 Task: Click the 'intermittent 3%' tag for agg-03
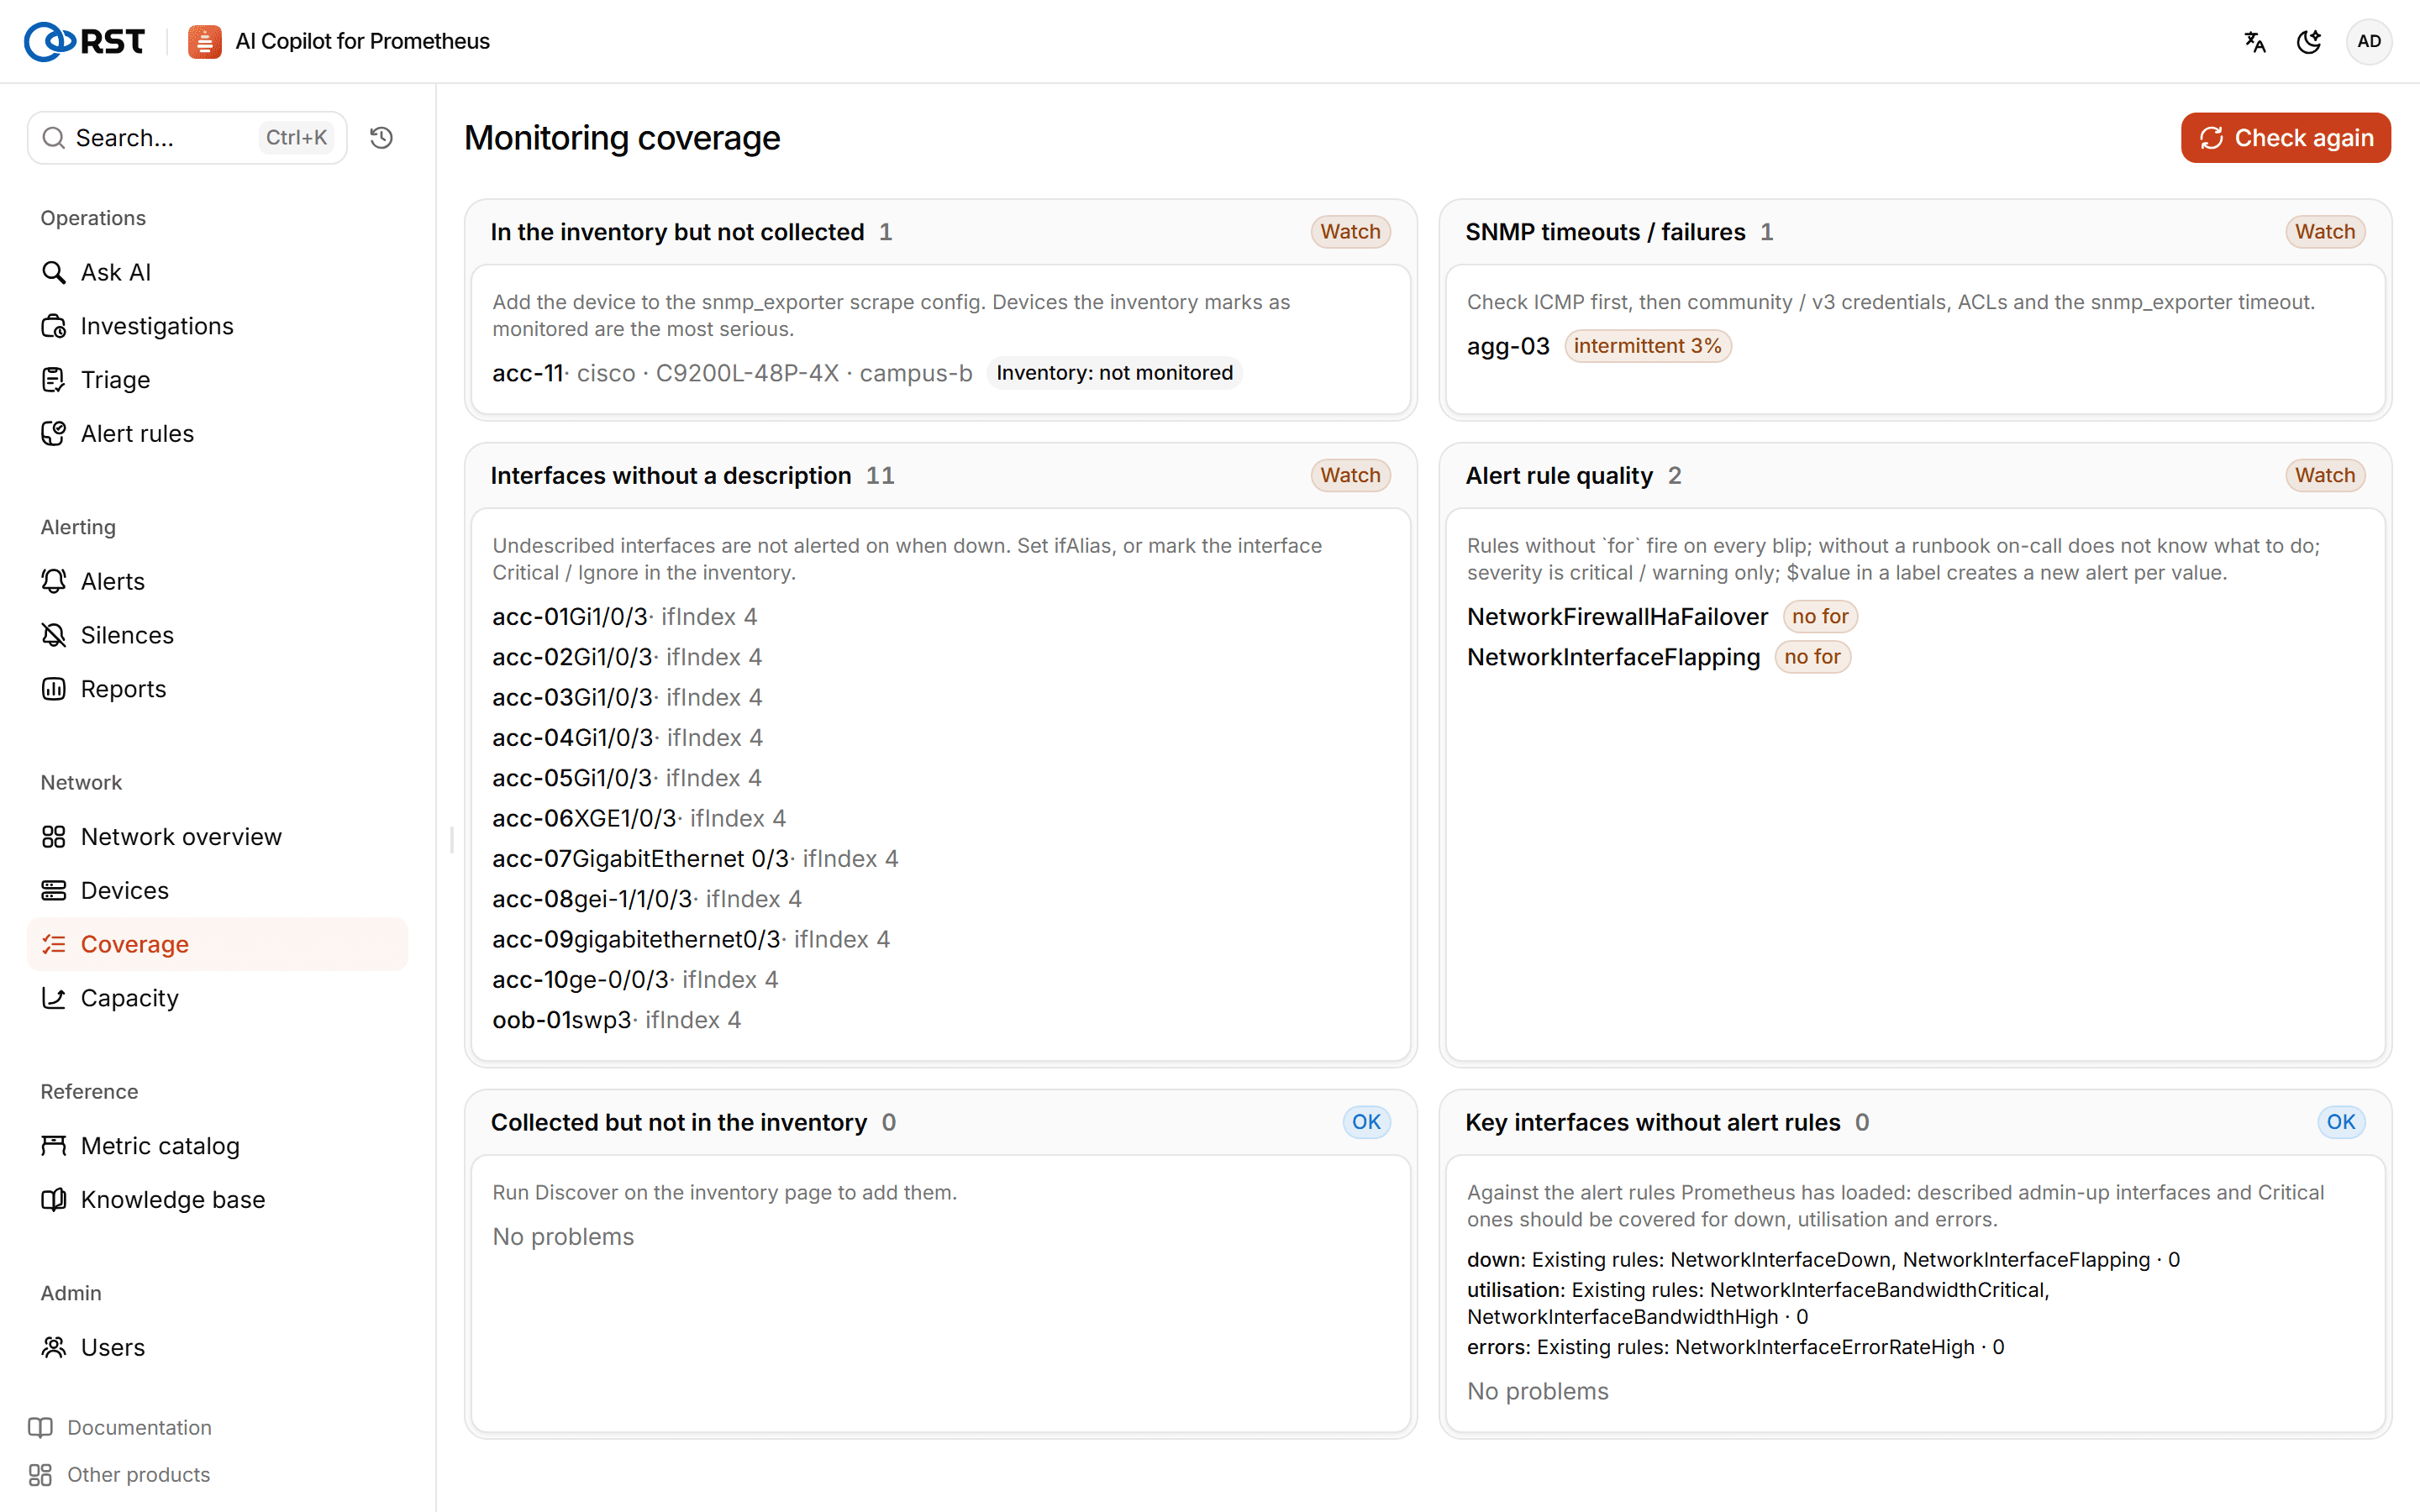pyautogui.click(x=1647, y=346)
